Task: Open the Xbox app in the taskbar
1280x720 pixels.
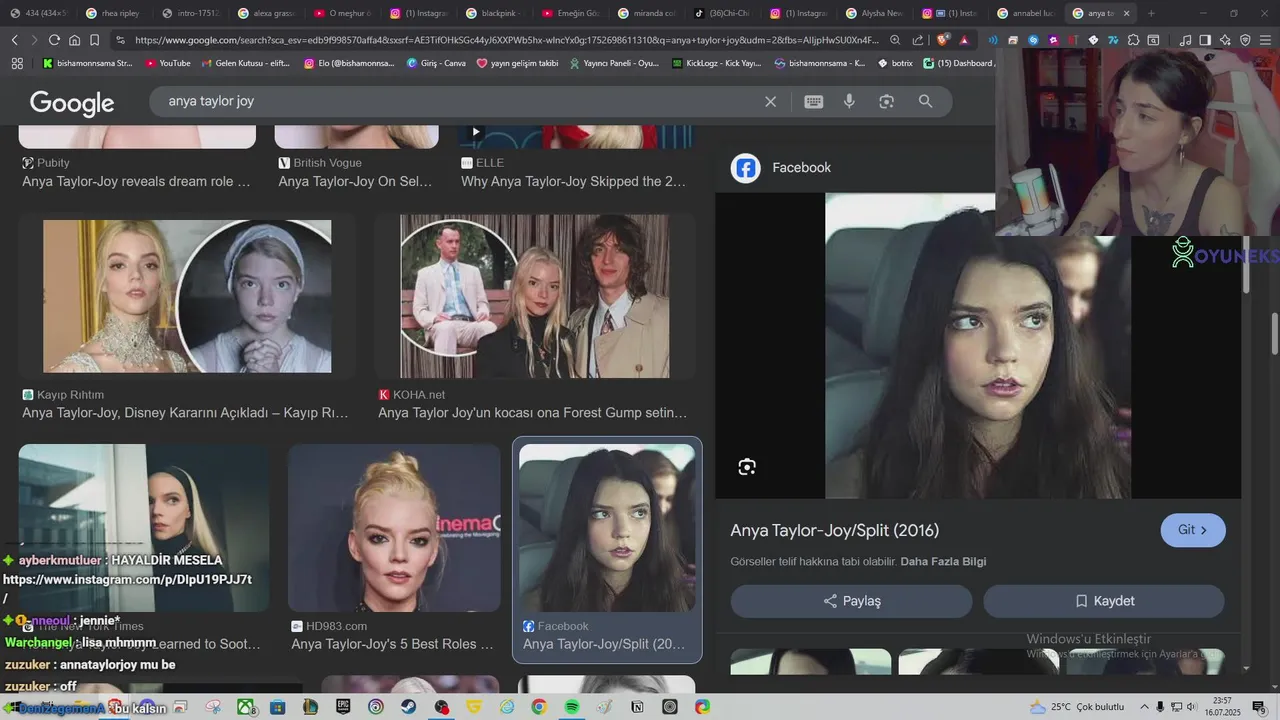Action: tap(245, 707)
